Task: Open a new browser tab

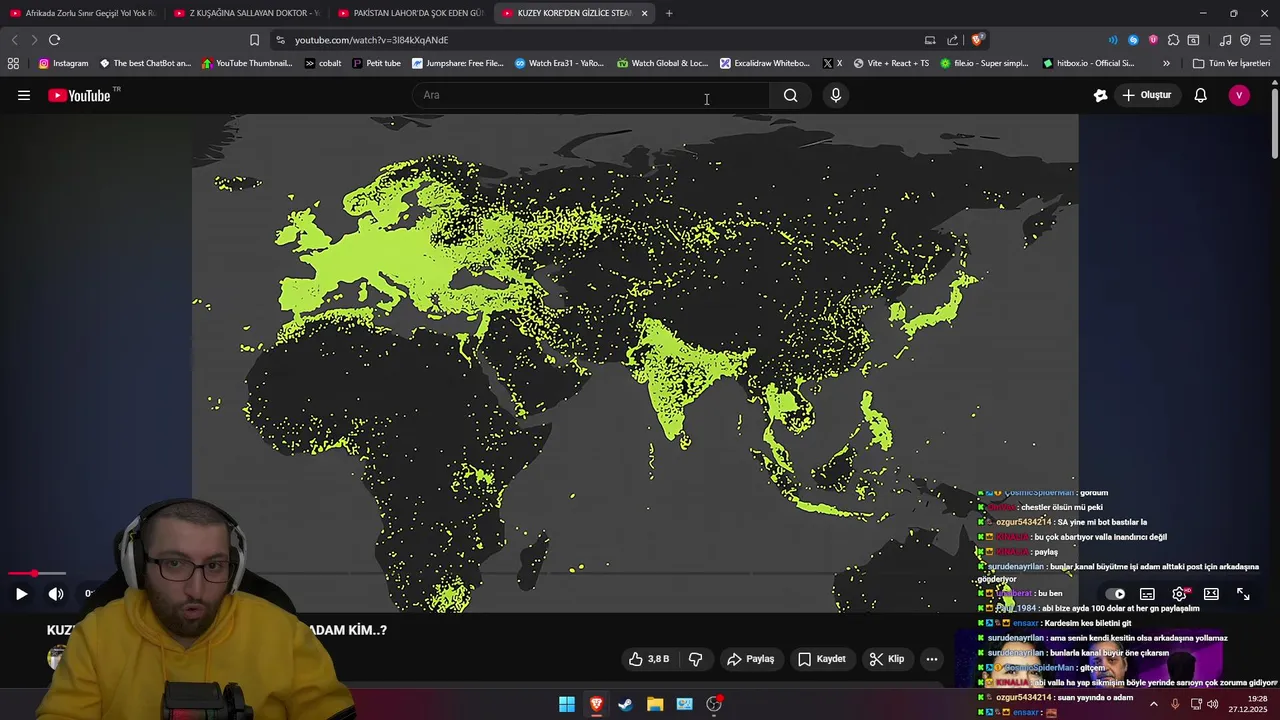Action: pos(669,13)
